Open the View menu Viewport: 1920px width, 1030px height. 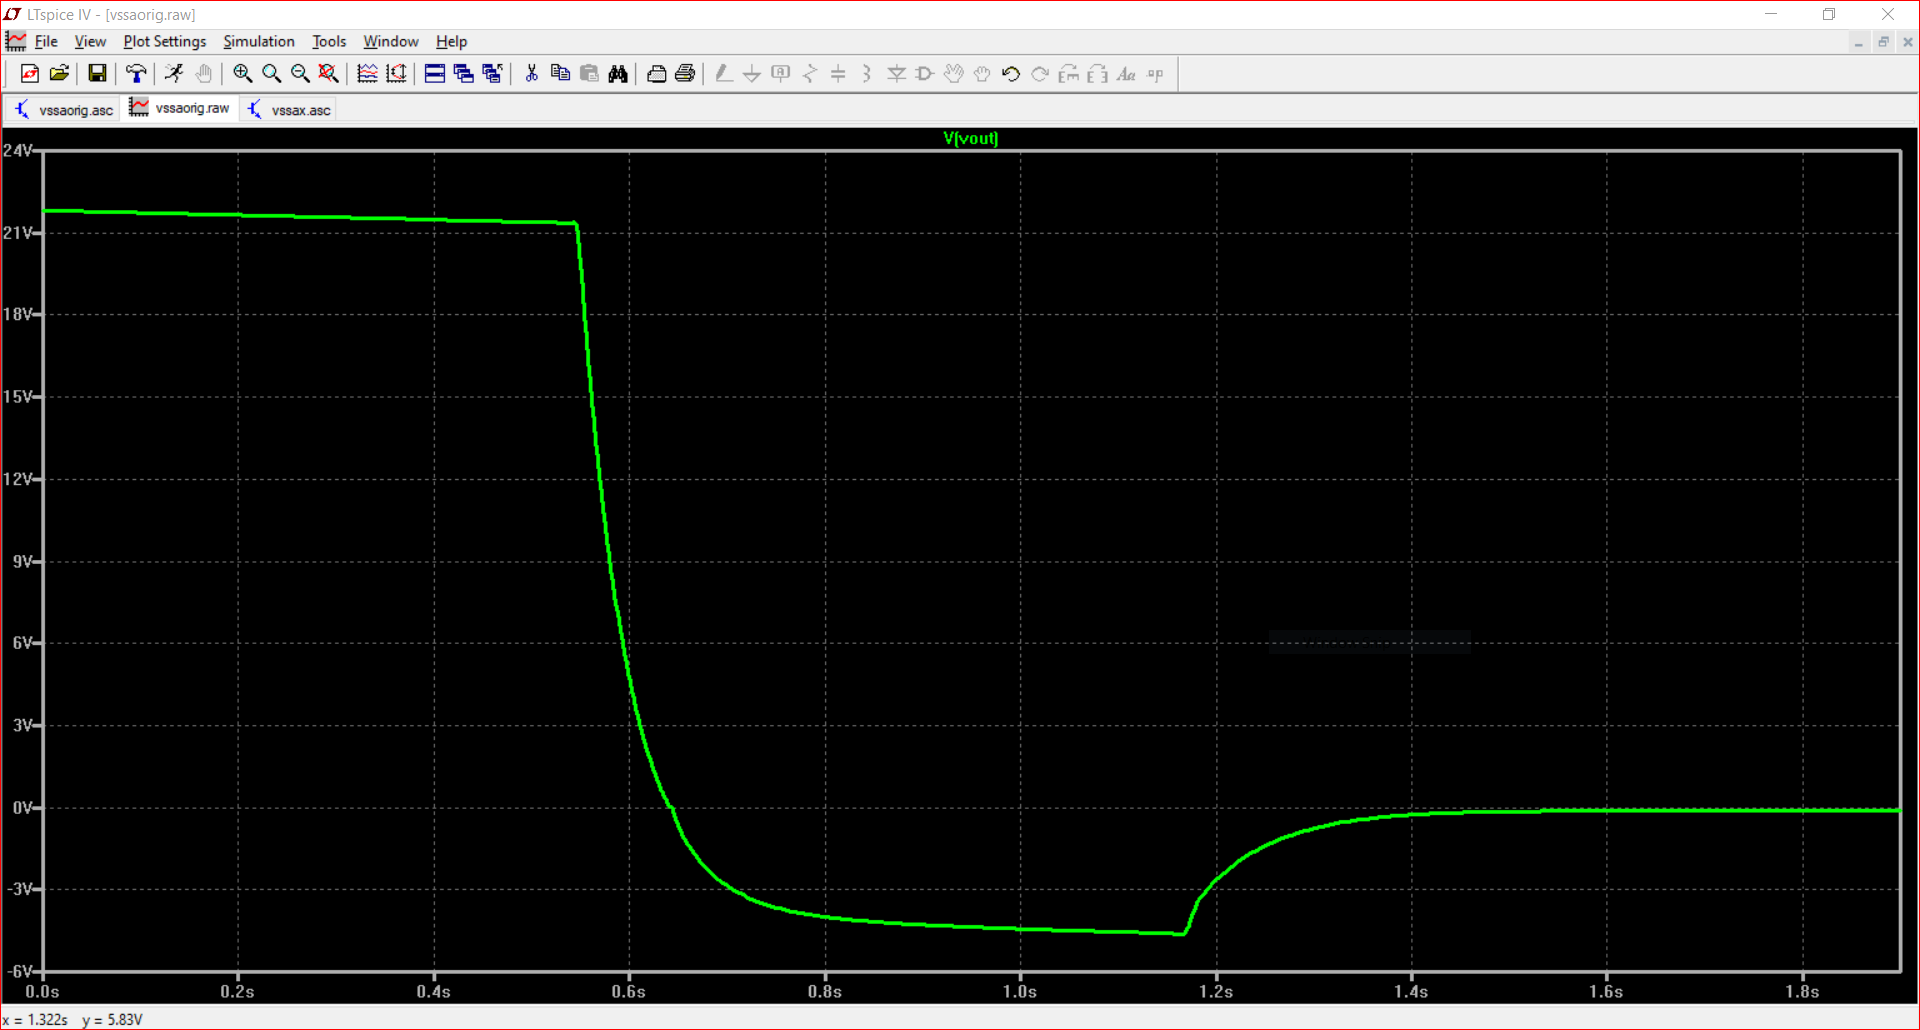click(90, 41)
